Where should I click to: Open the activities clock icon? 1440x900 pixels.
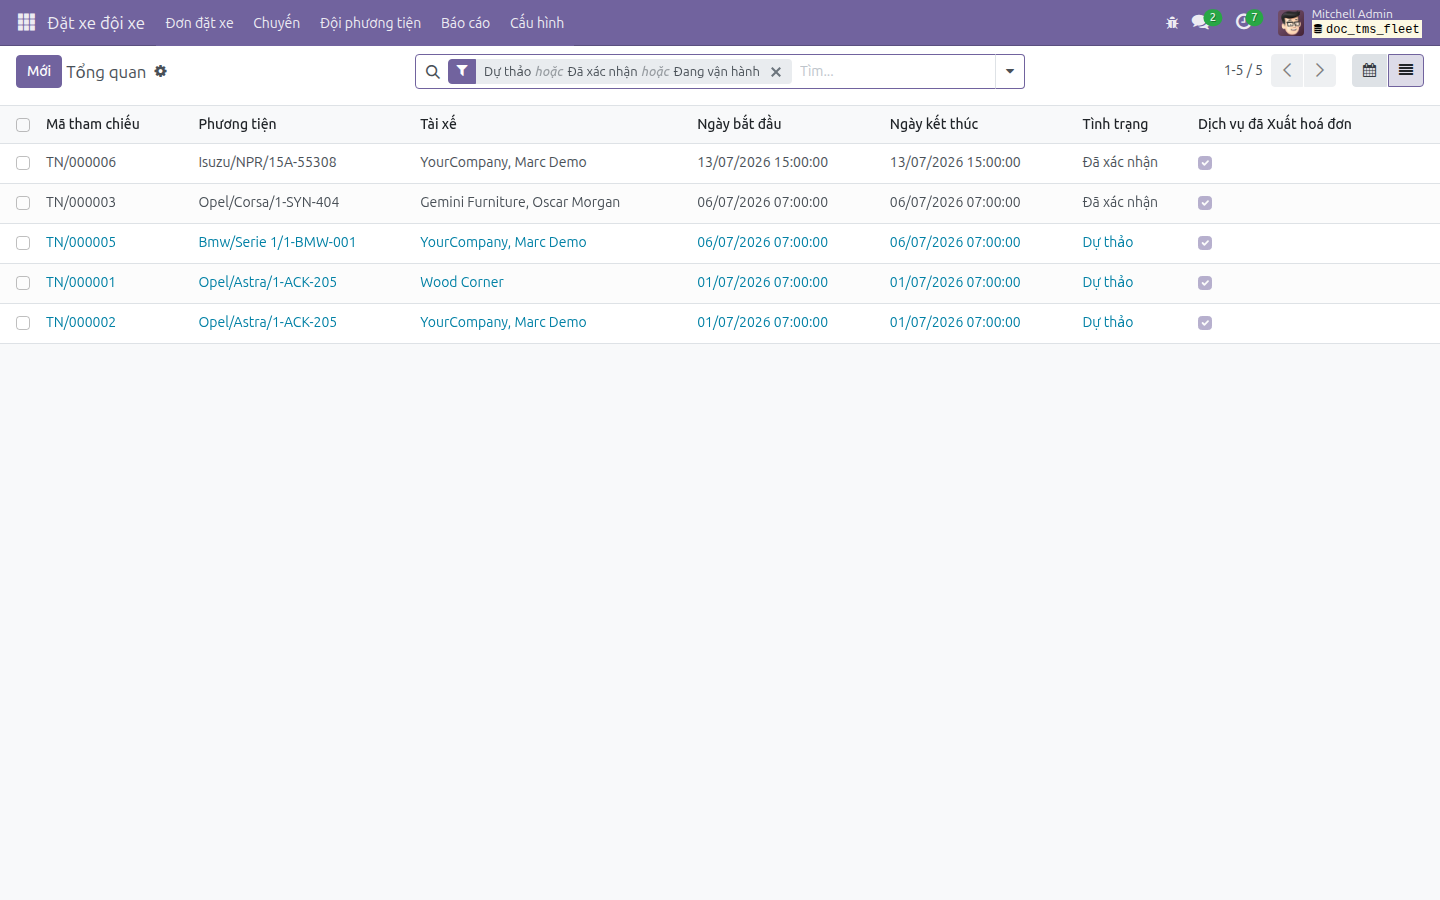click(1243, 22)
